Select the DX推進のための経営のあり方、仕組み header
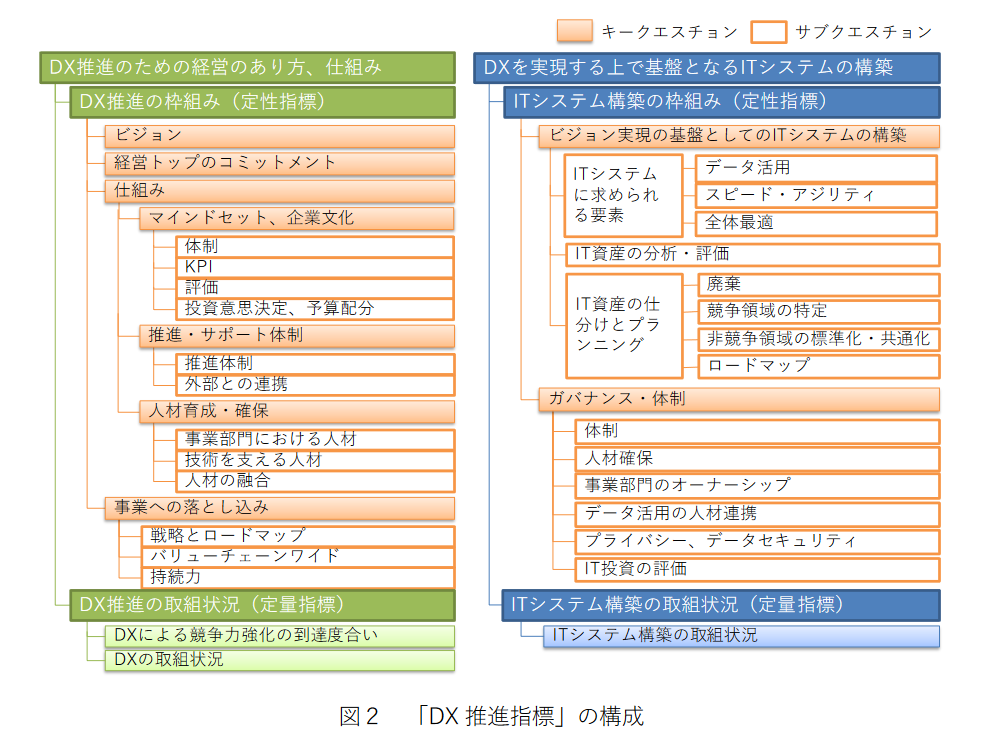Screen dimensions: 998x747 tap(247, 67)
